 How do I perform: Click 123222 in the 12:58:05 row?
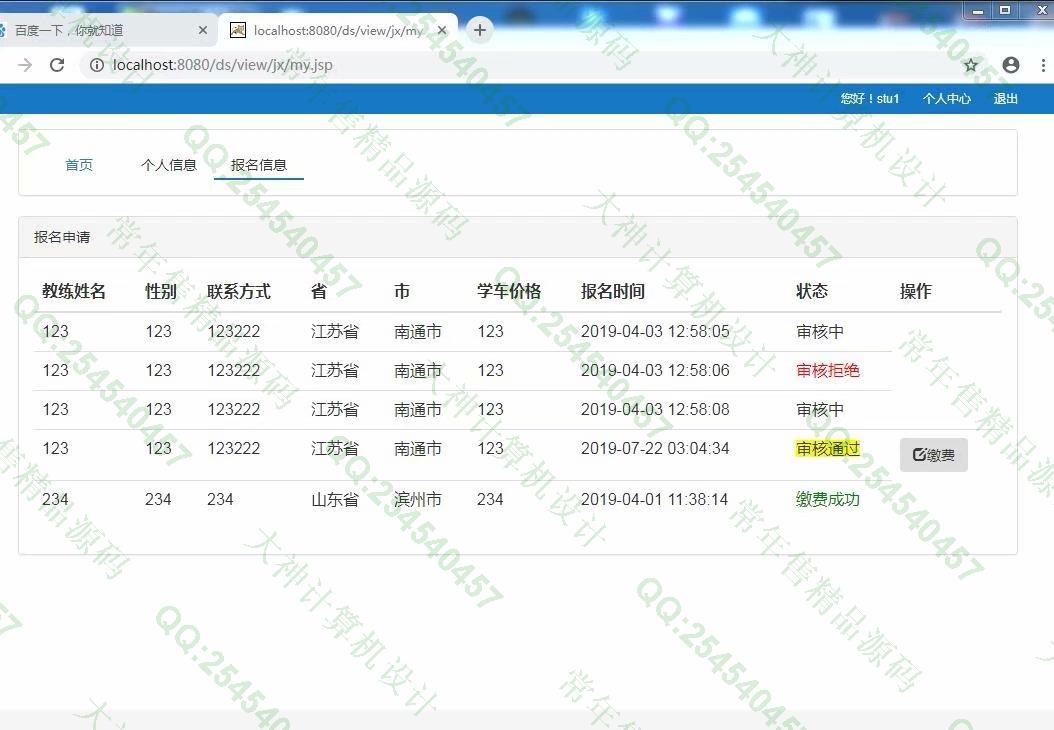pyautogui.click(x=233, y=331)
